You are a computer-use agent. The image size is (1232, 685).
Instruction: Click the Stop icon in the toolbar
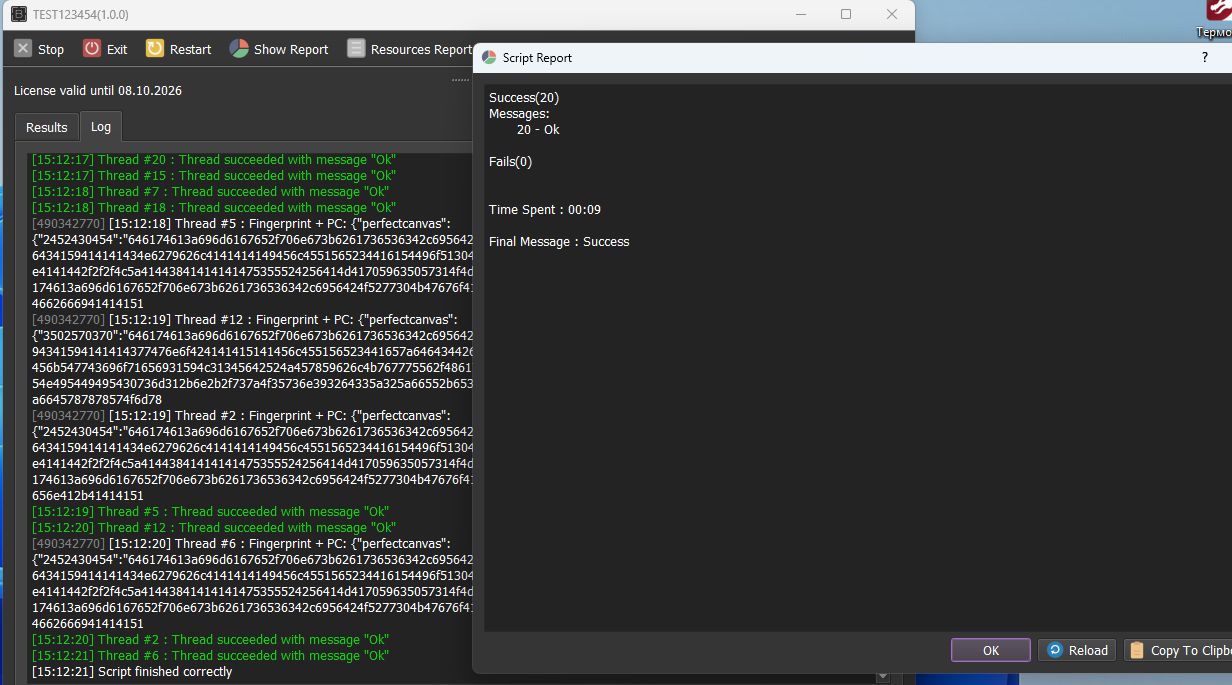[23, 49]
